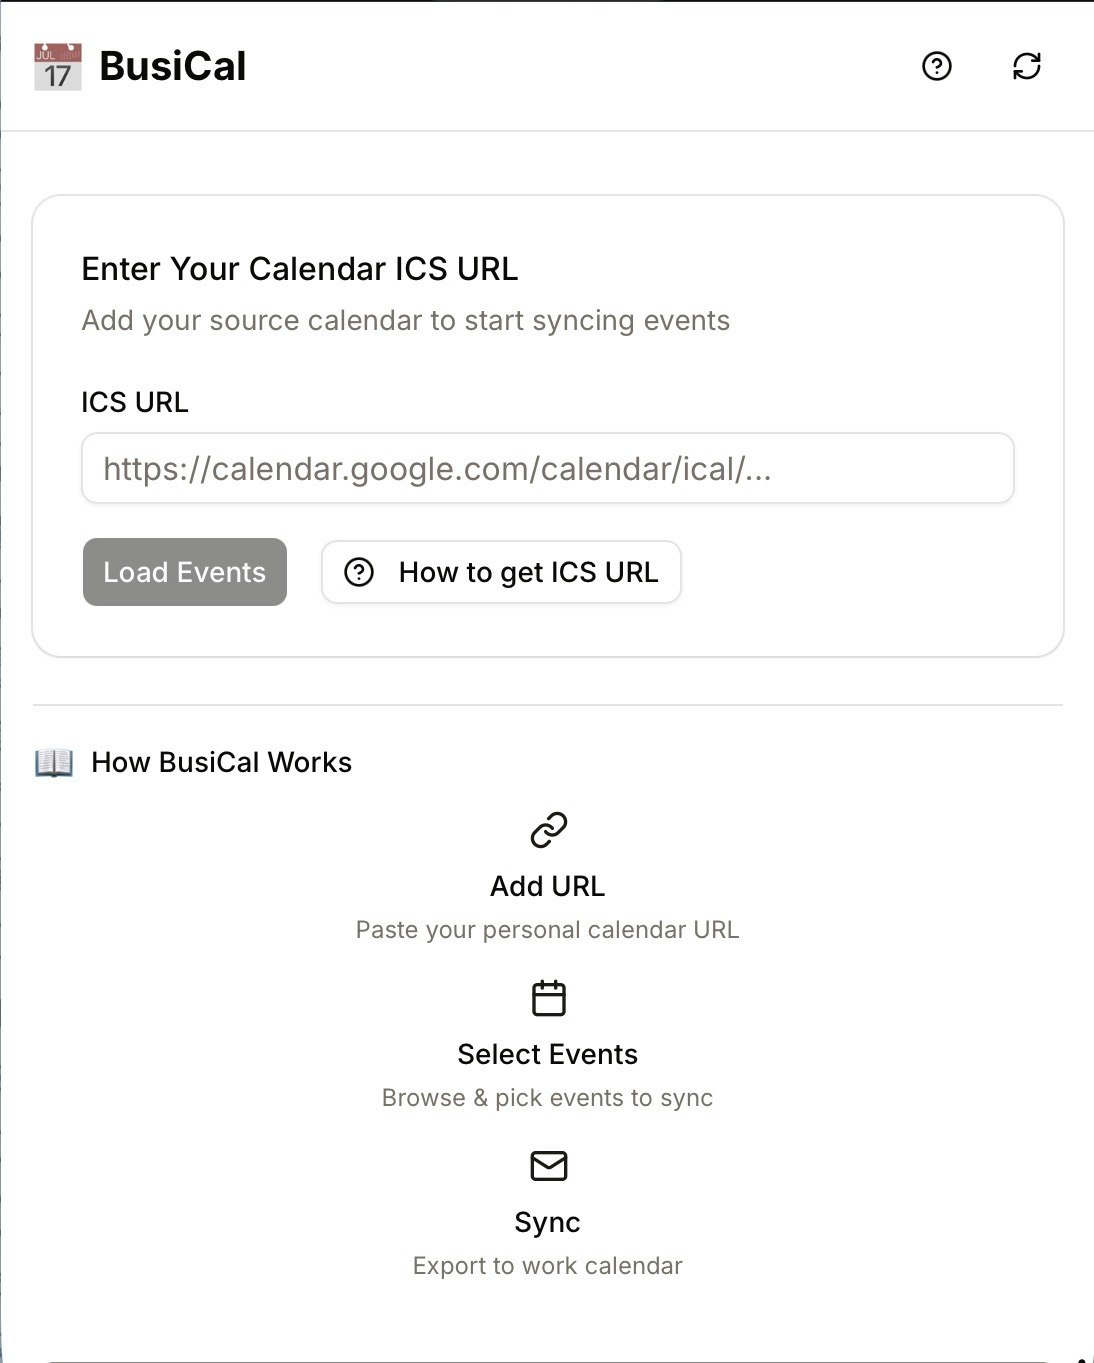This screenshot has width=1094, height=1363.
Task: Click the refresh sync icon top right
Action: coord(1027,67)
